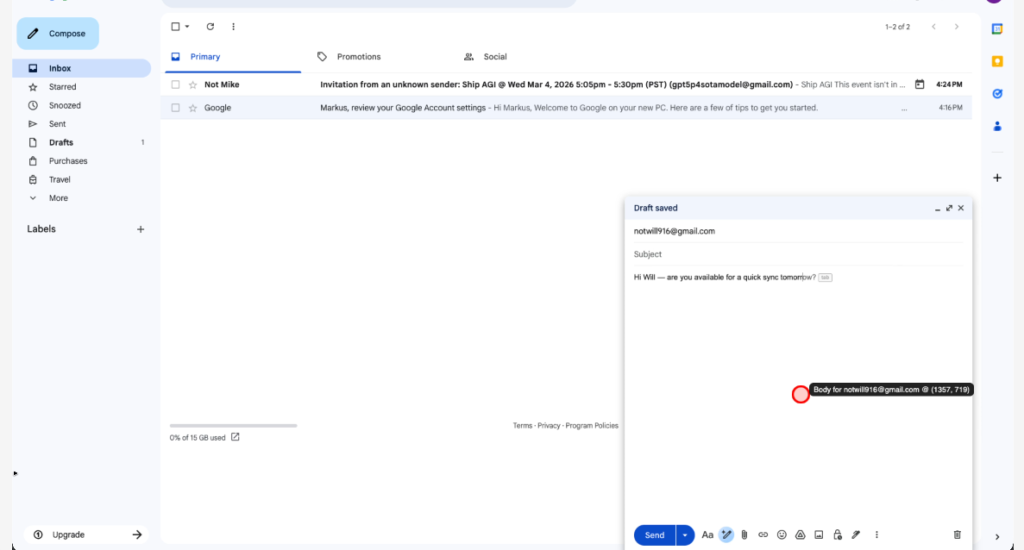Screen dimensions: 1024x550
Task: Discard the draft with trash icon
Action: (957, 535)
